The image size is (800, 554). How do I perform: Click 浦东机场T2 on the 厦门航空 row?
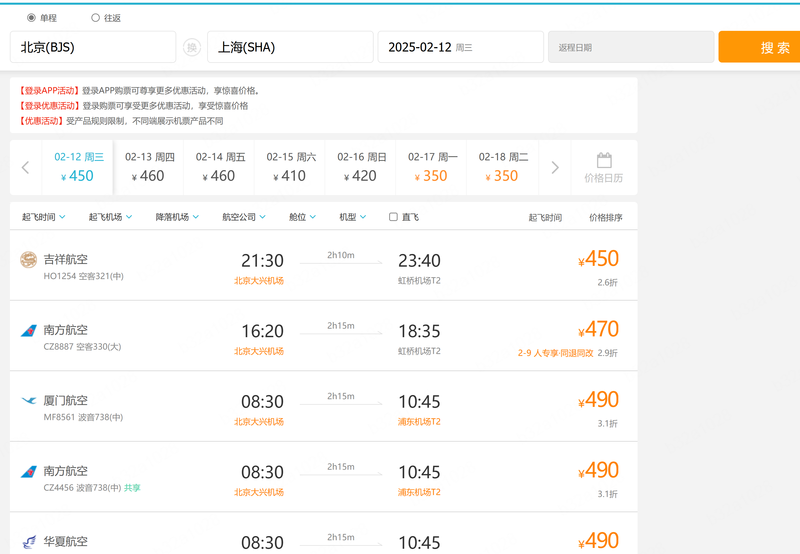pos(419,422)
